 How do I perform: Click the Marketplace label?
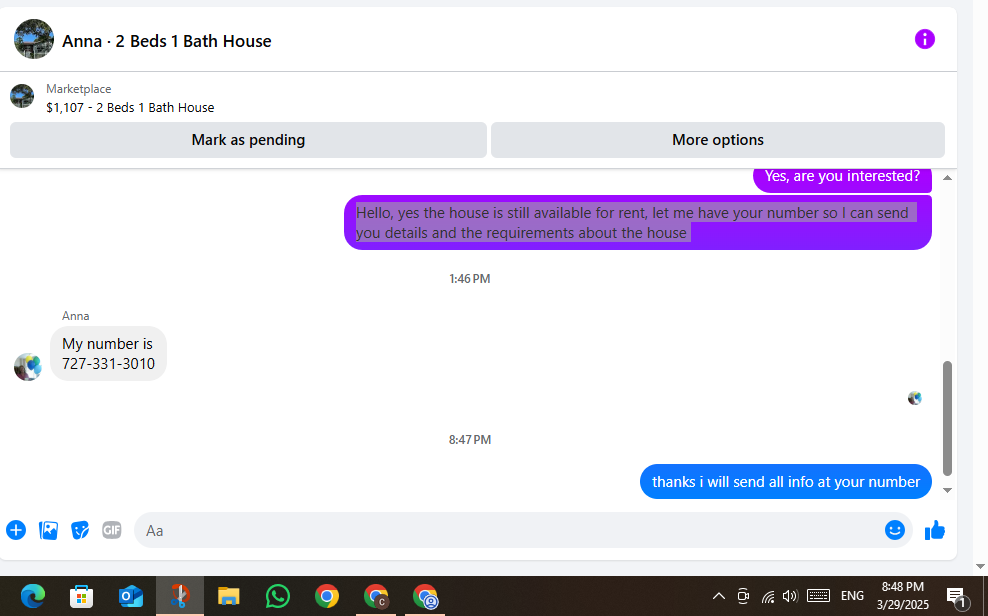tap(79, 89)
